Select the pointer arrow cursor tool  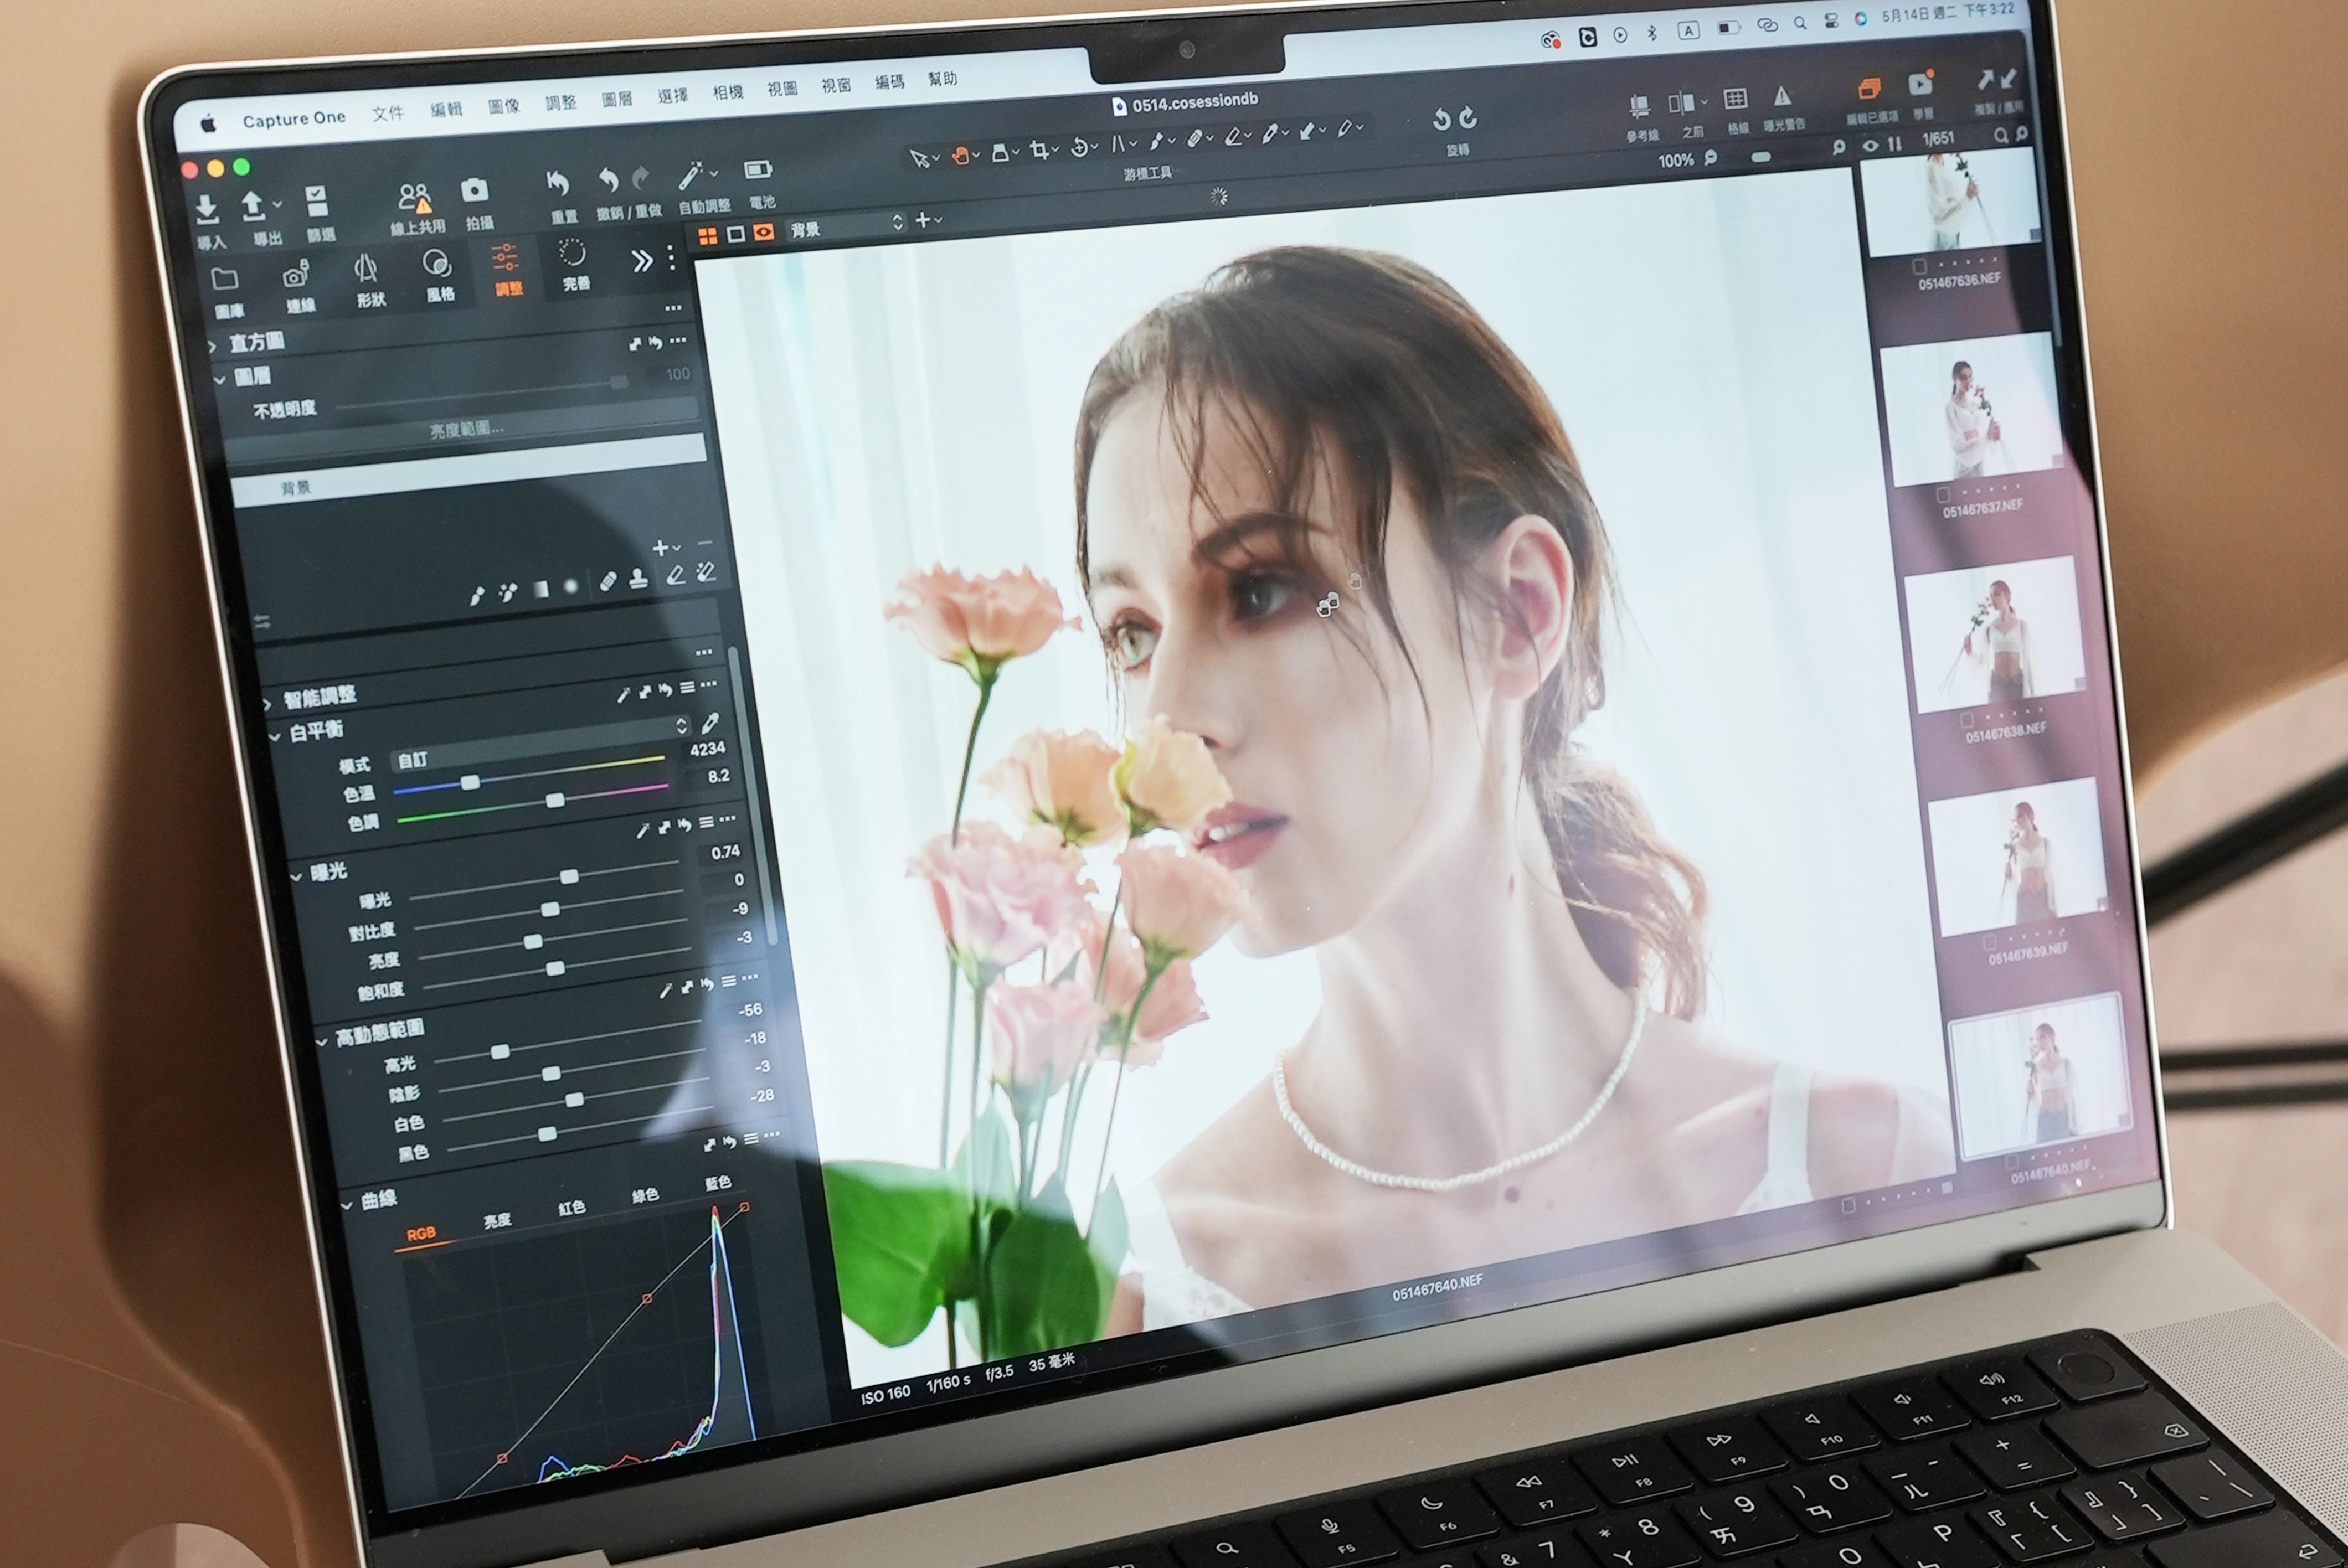pos(919,158)
